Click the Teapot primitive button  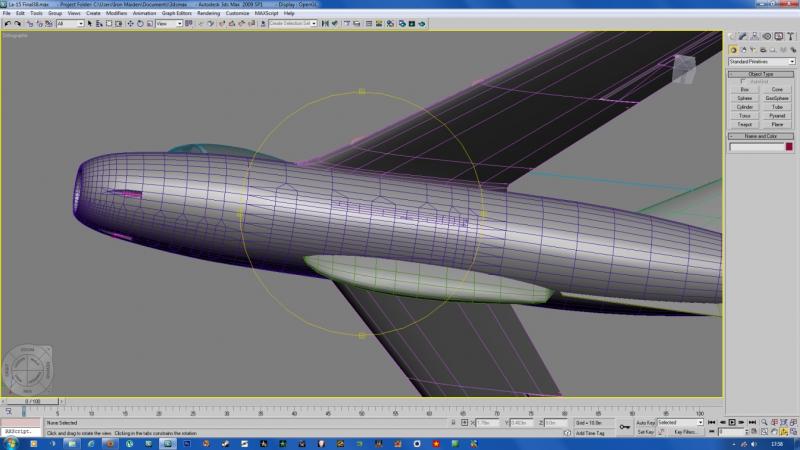tap(744, 124)
